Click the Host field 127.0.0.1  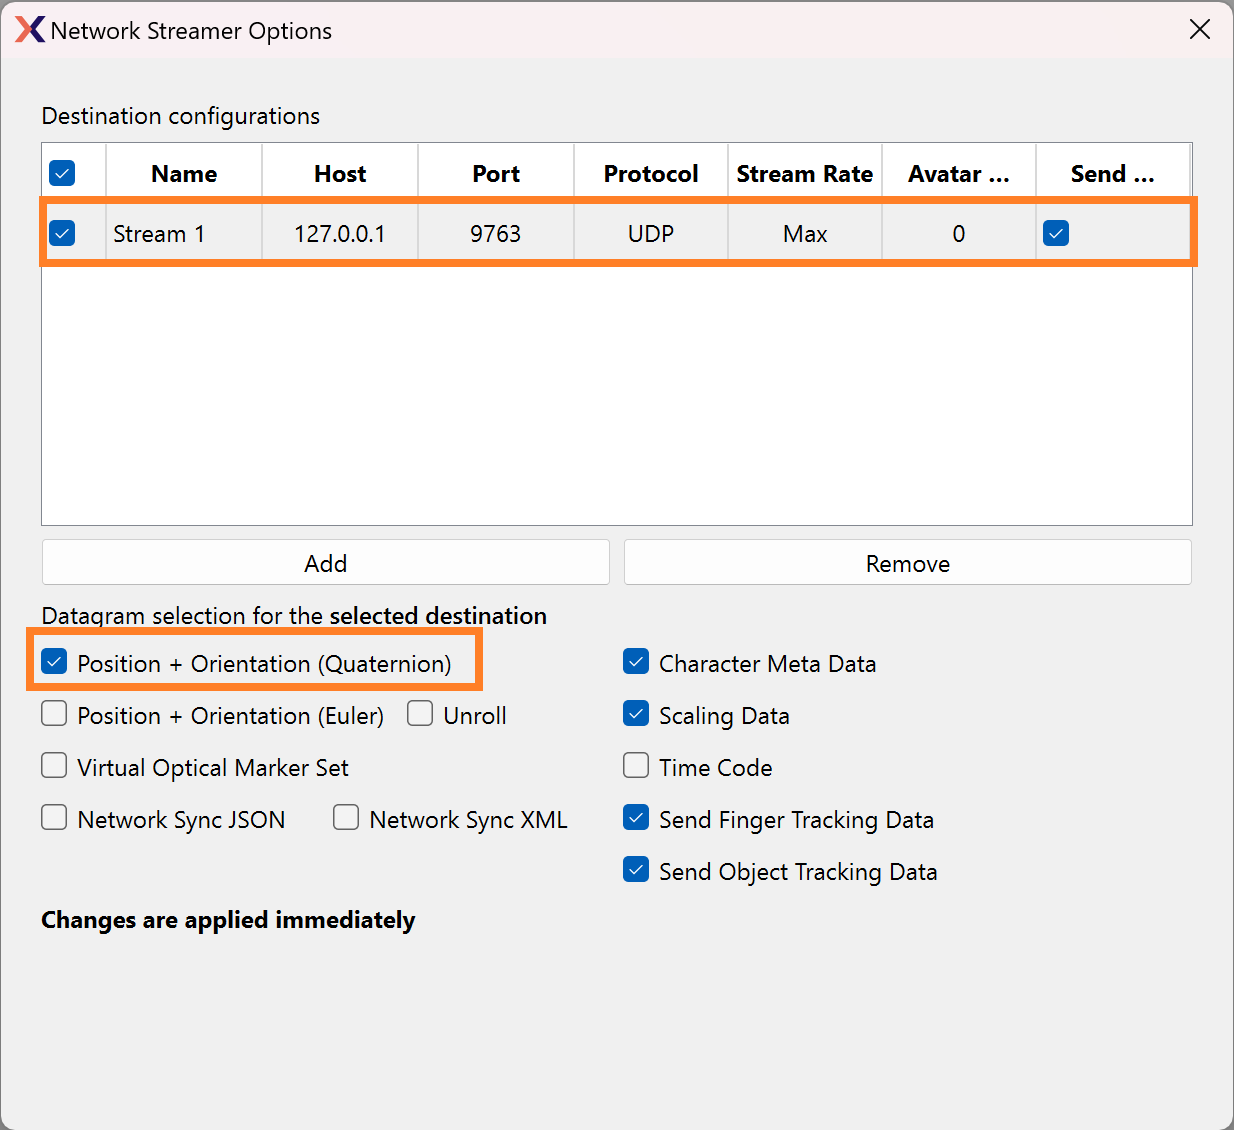(x=340, y=234)
